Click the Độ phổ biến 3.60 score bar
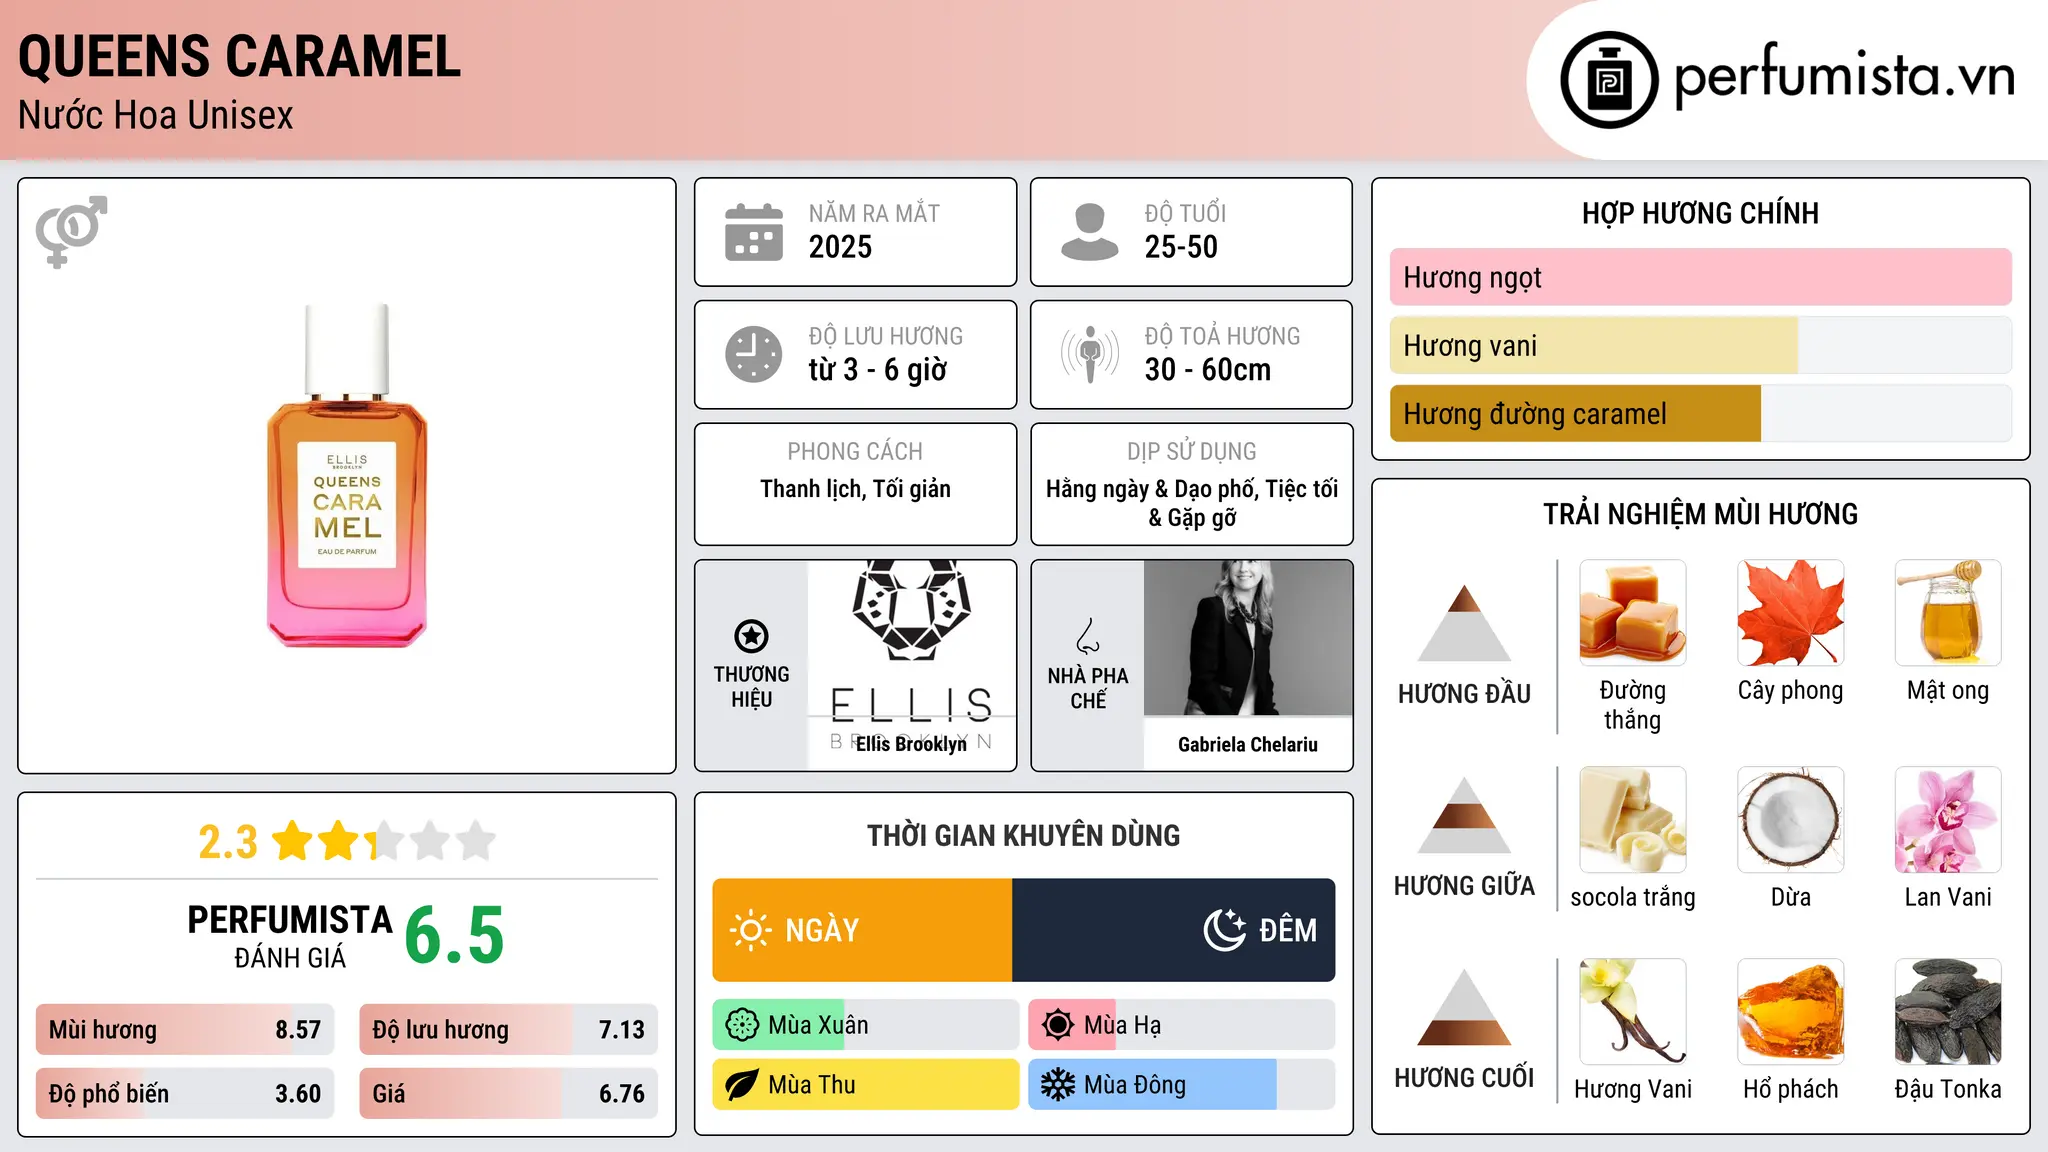Screen dimensions: 2048x1152 [x=185, y=1093]
